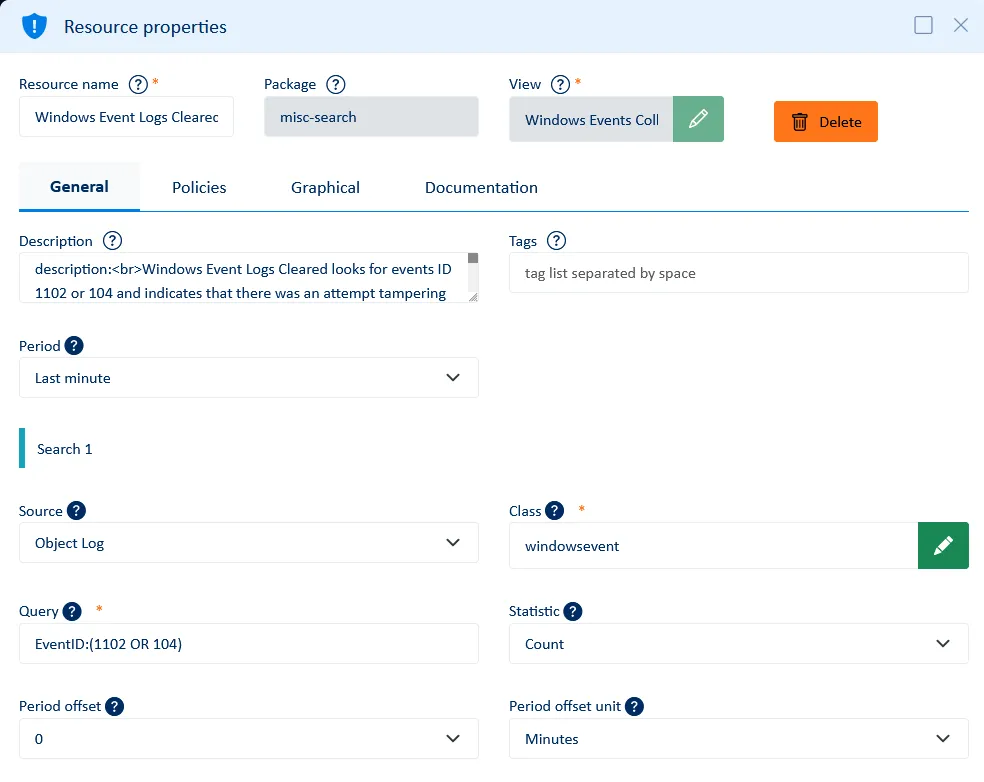
Task: Click the Period offset help icon
Action: pos(113,706)
